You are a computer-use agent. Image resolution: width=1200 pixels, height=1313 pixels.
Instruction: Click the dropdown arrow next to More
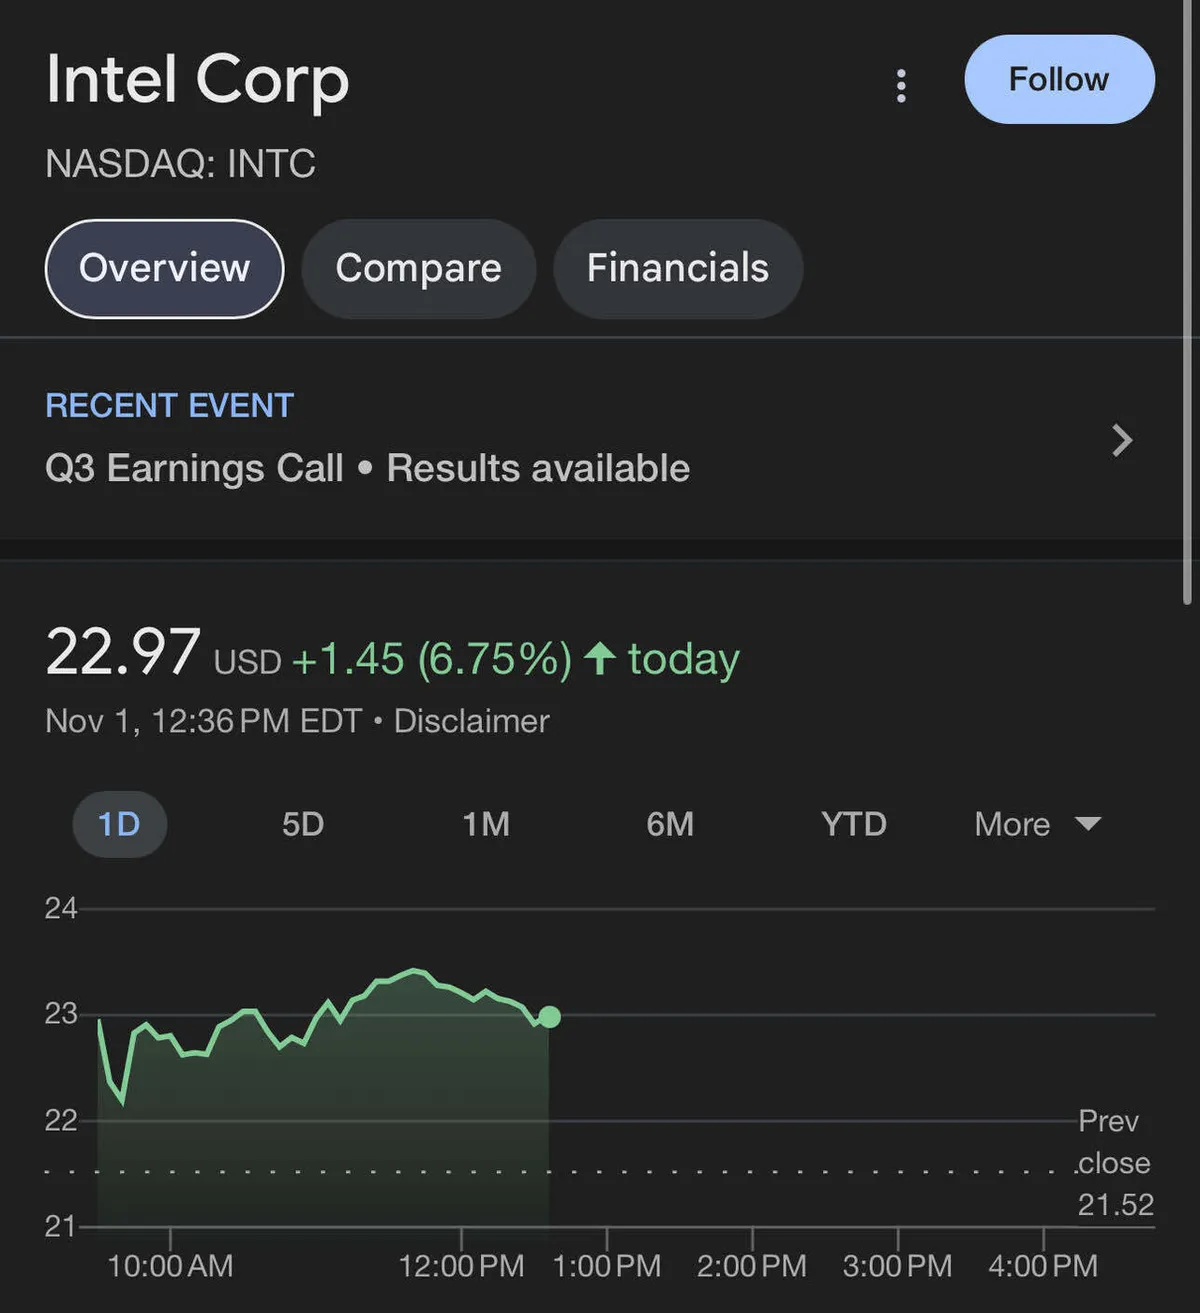[1088, 823]
